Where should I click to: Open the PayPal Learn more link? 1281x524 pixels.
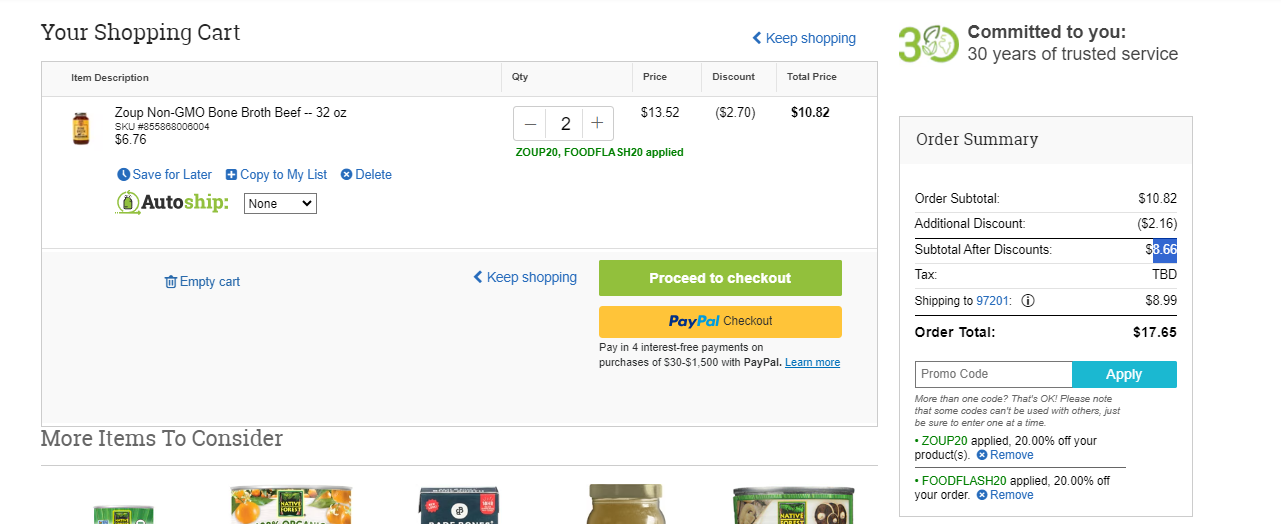click(812, 363)
